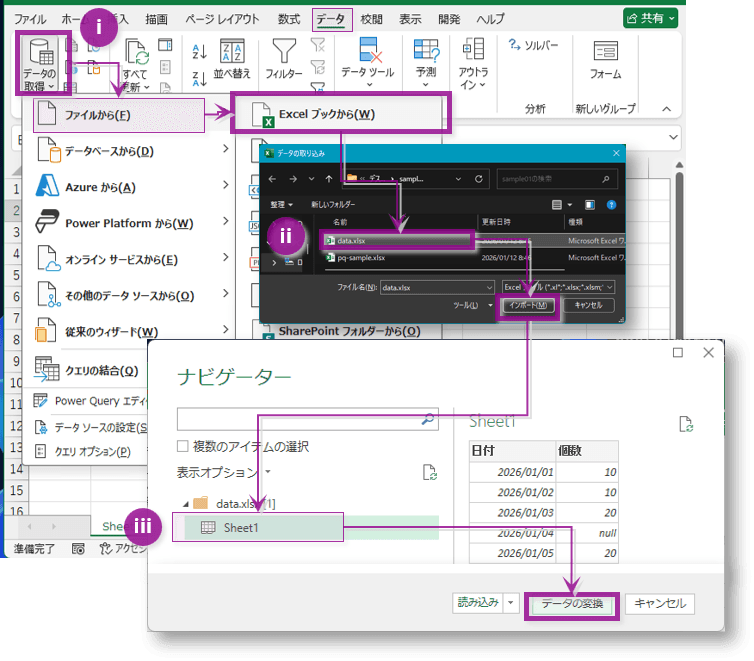754x661 pixels.
Task: Choose データベースから(D) menu entry
Action: point(109,151)
